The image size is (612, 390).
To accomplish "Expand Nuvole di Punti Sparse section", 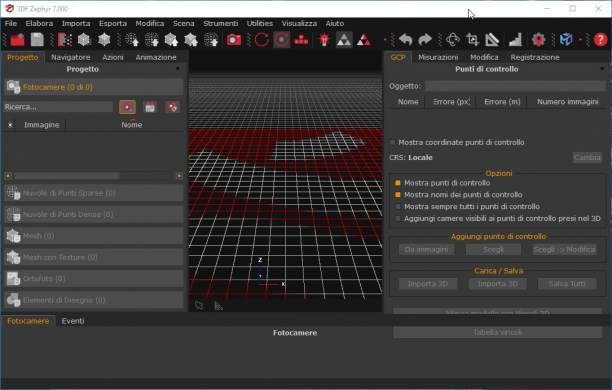I will (x=94, y=193).
